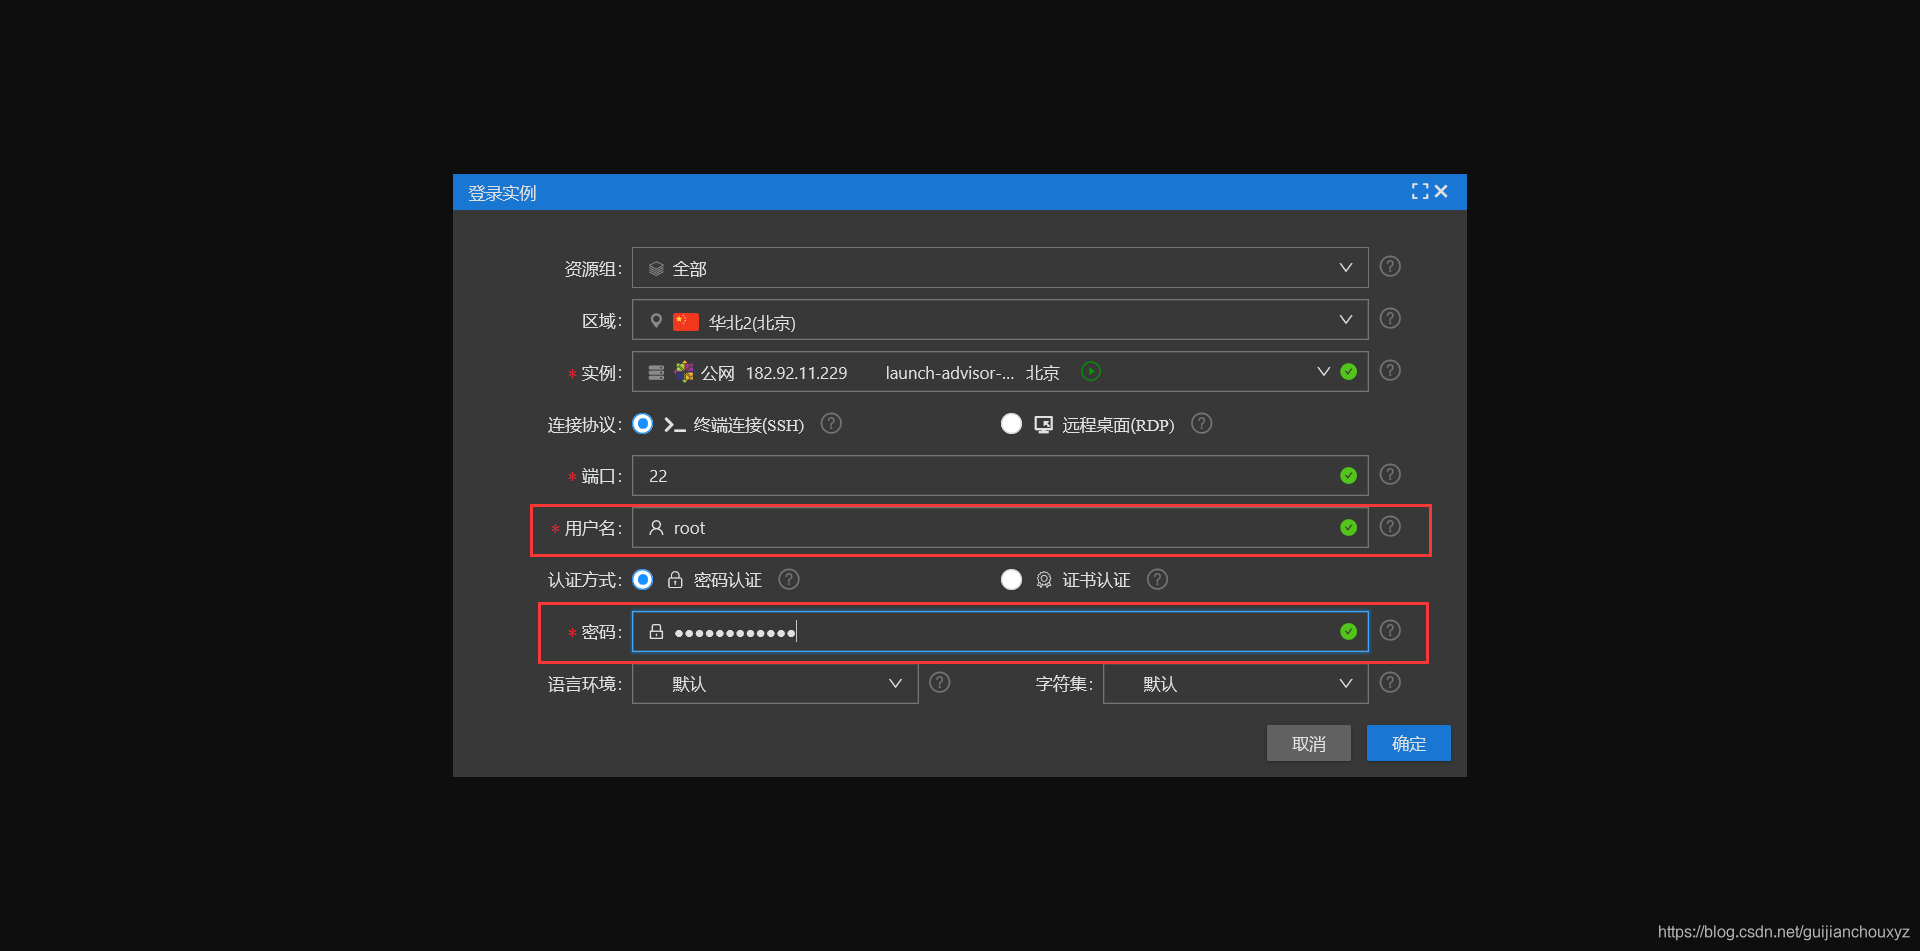
Task: Click the 端口 input field with 22
Action: coord(1000,475)
